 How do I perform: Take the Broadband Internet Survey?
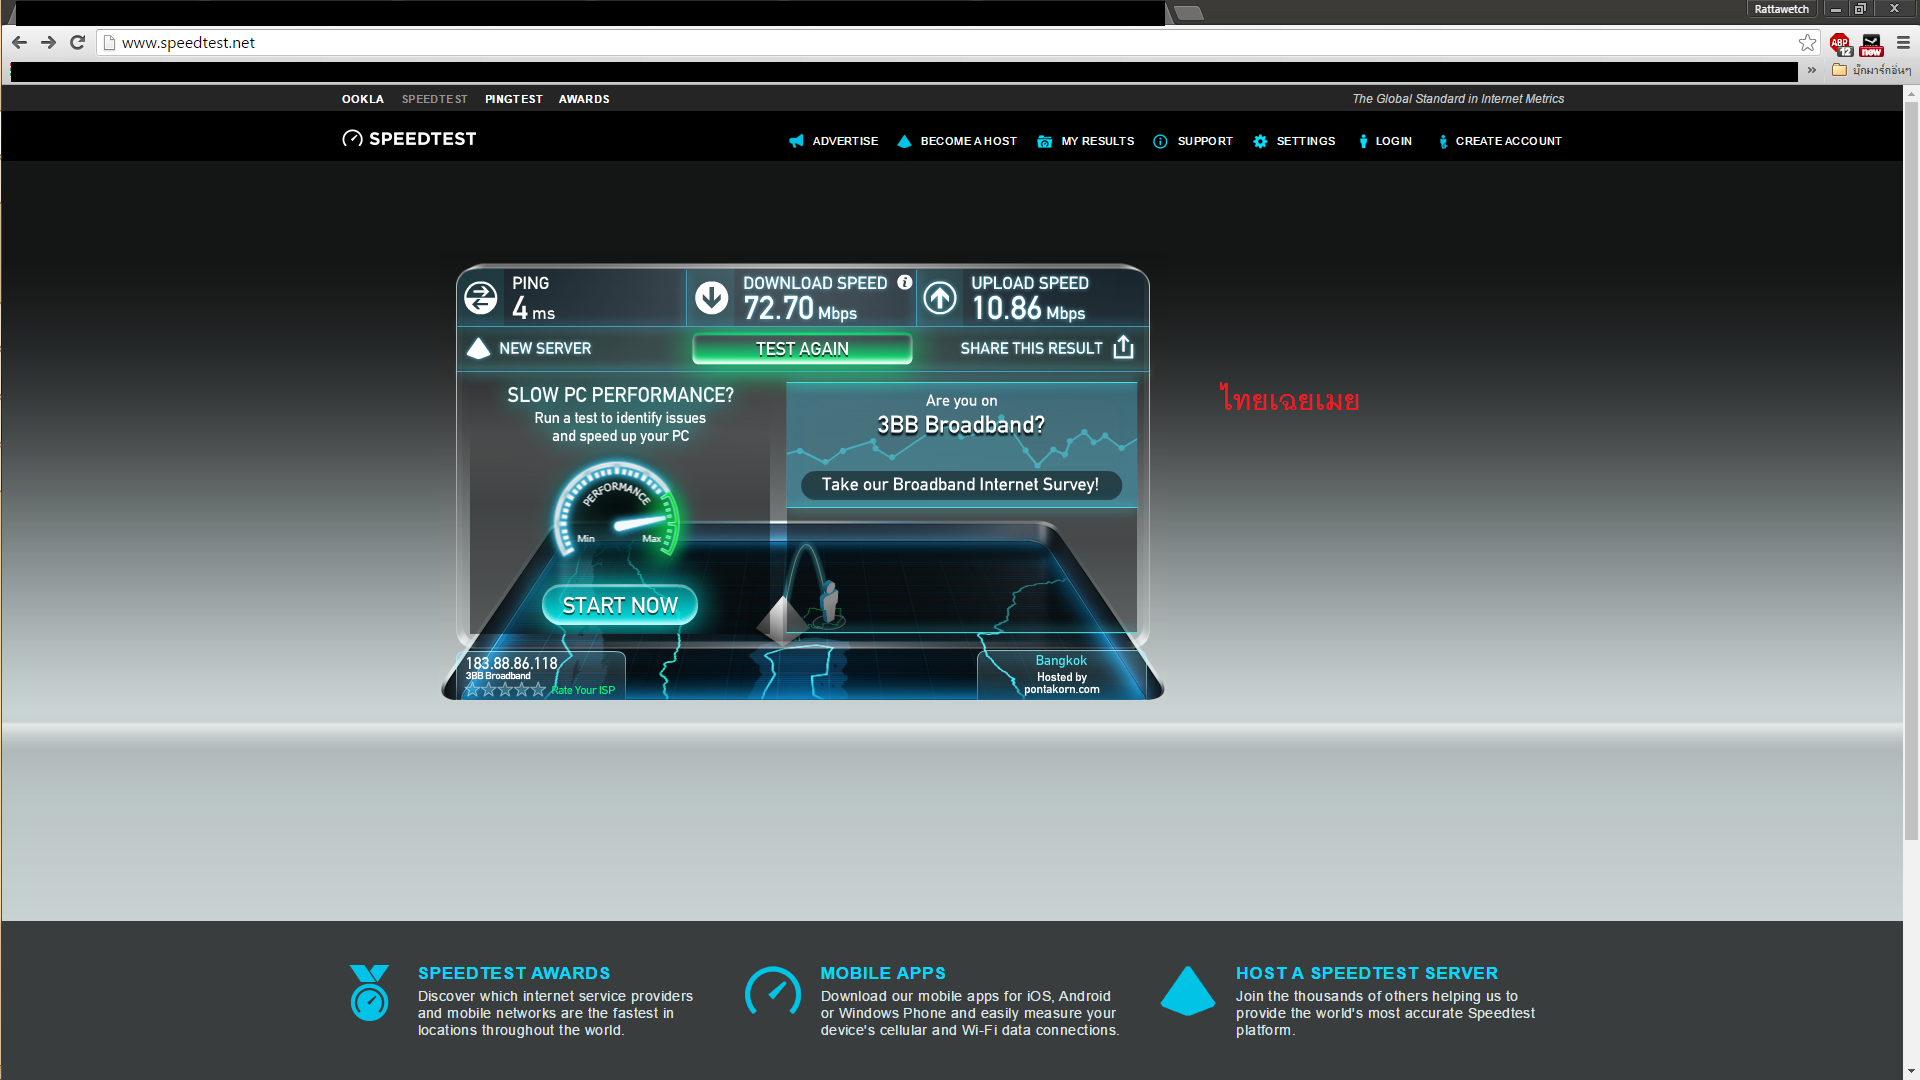point(960,485)
